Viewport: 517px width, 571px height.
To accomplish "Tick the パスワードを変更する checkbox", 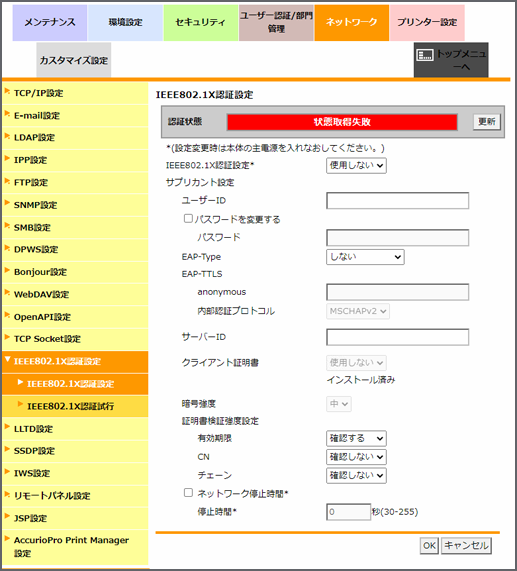I will pos(188,218).
